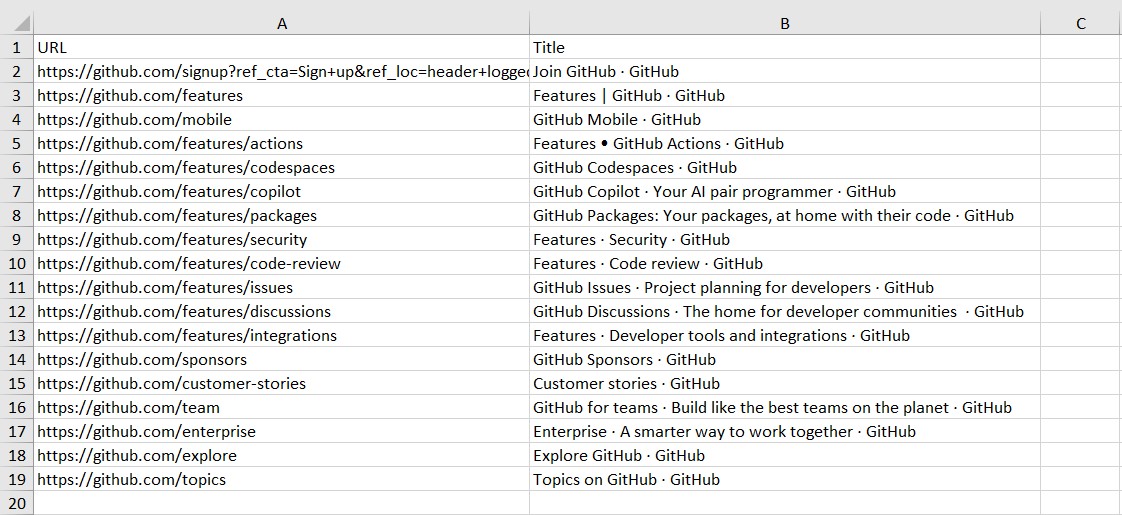
Task: Select the github.com/mobile URL cell
Action: [282, 119]
